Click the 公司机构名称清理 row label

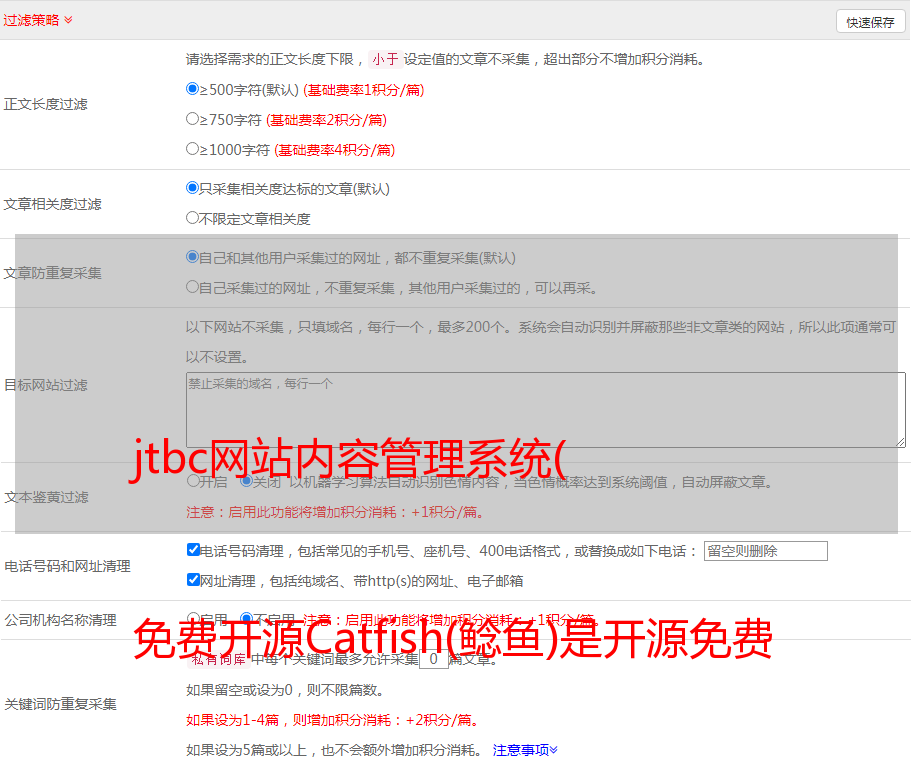(60, 620)
